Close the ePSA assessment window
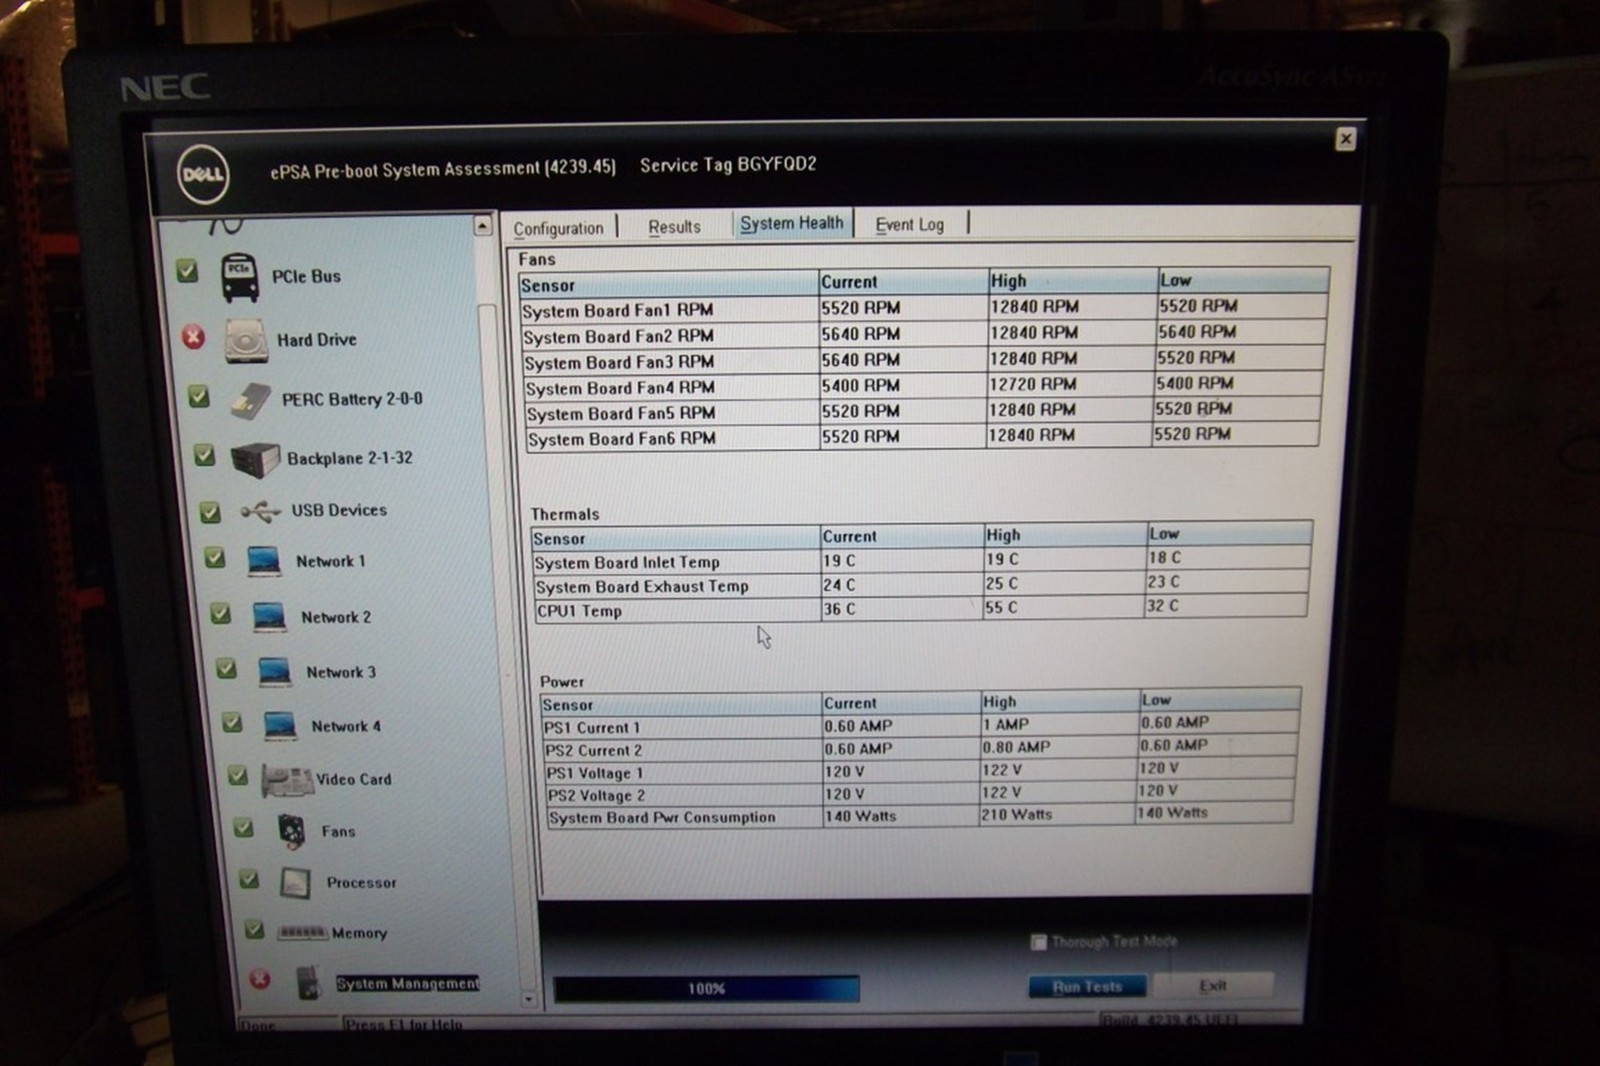The height and width of the screenshot is (1066, 1600). tap(1346, 139)
